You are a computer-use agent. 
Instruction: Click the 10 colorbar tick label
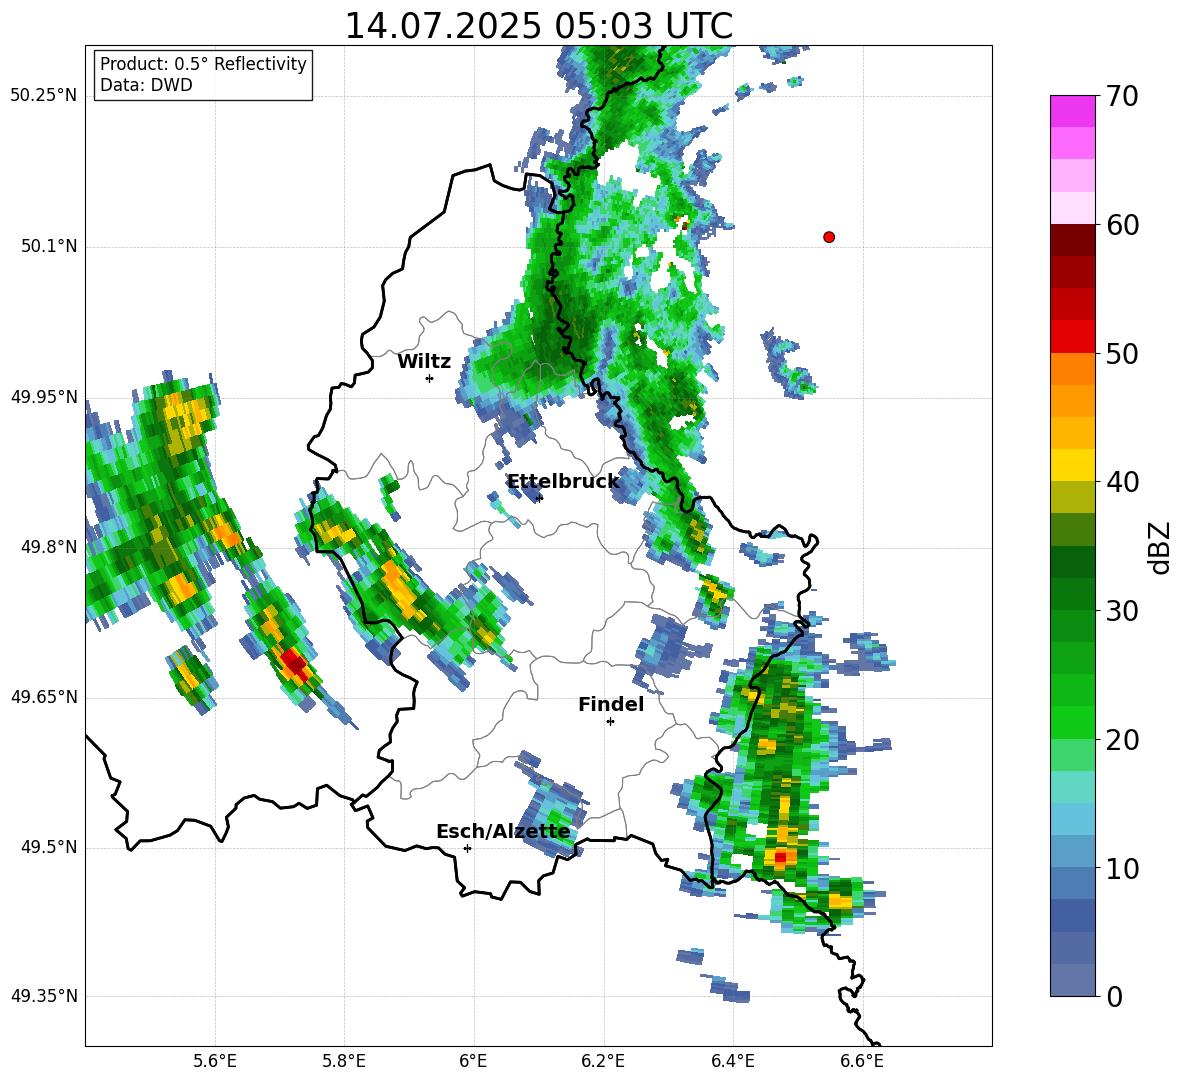coord(1122,868)
